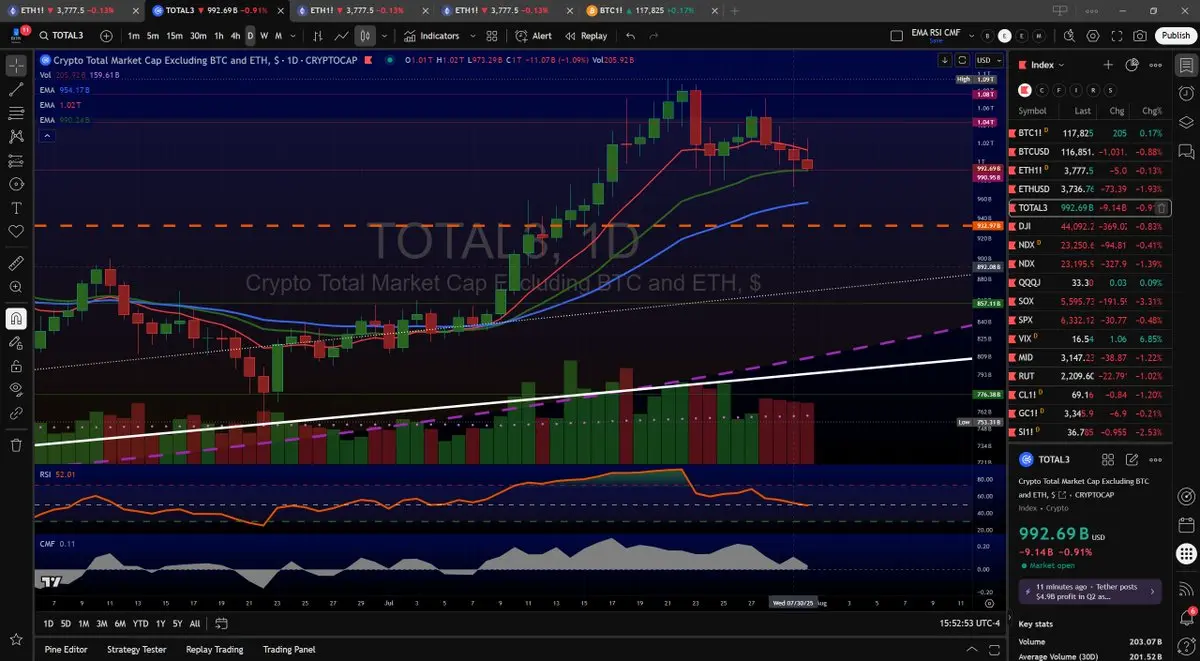The height and width of the screenshot is (661, 1200).
Task: Open the quick search magnifier icon
Action: point(1069,36)
